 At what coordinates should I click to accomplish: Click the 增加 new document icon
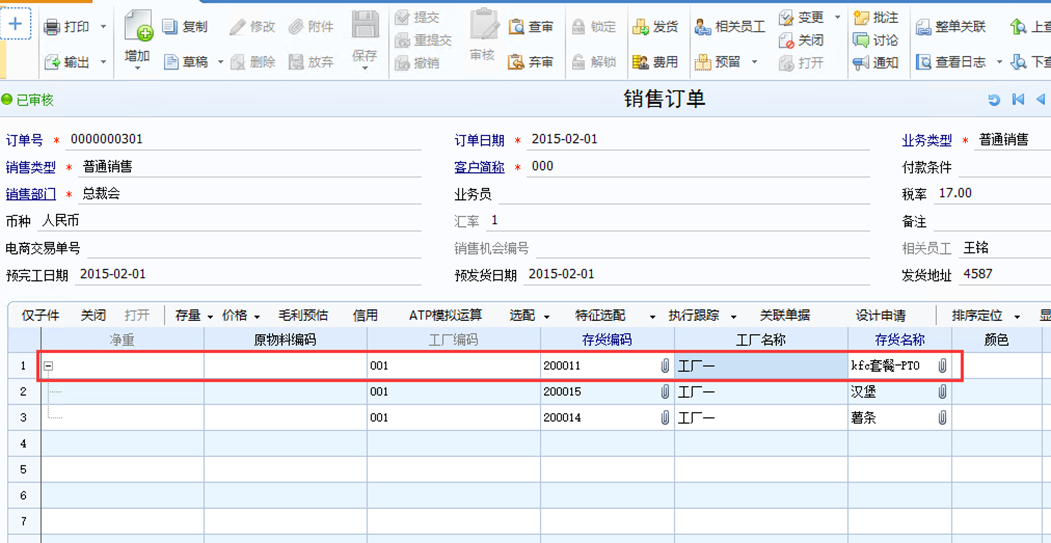tap(138, 25)
